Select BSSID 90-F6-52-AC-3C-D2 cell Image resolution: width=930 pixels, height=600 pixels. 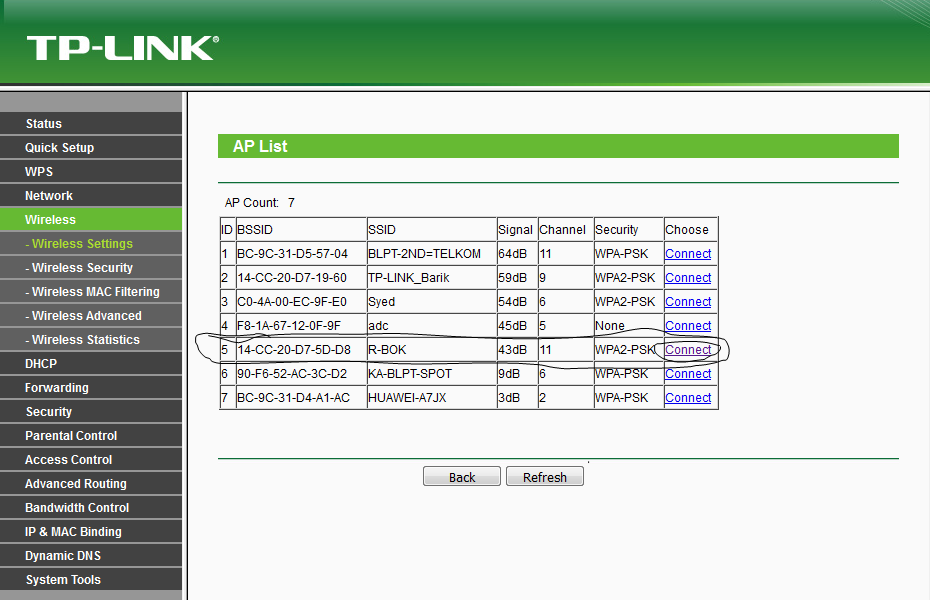pos(301,374)
